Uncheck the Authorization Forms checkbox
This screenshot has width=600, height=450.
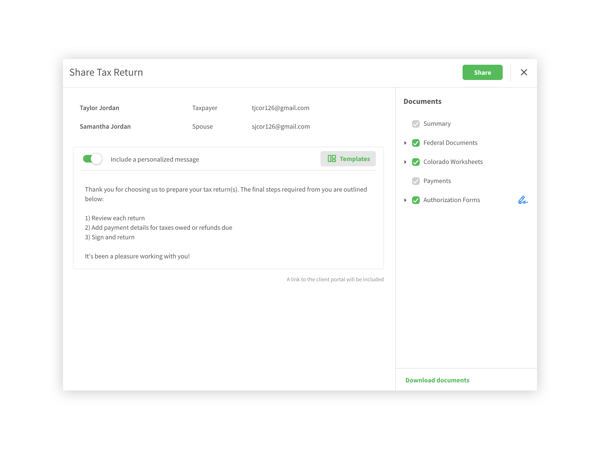click(416, 200)
